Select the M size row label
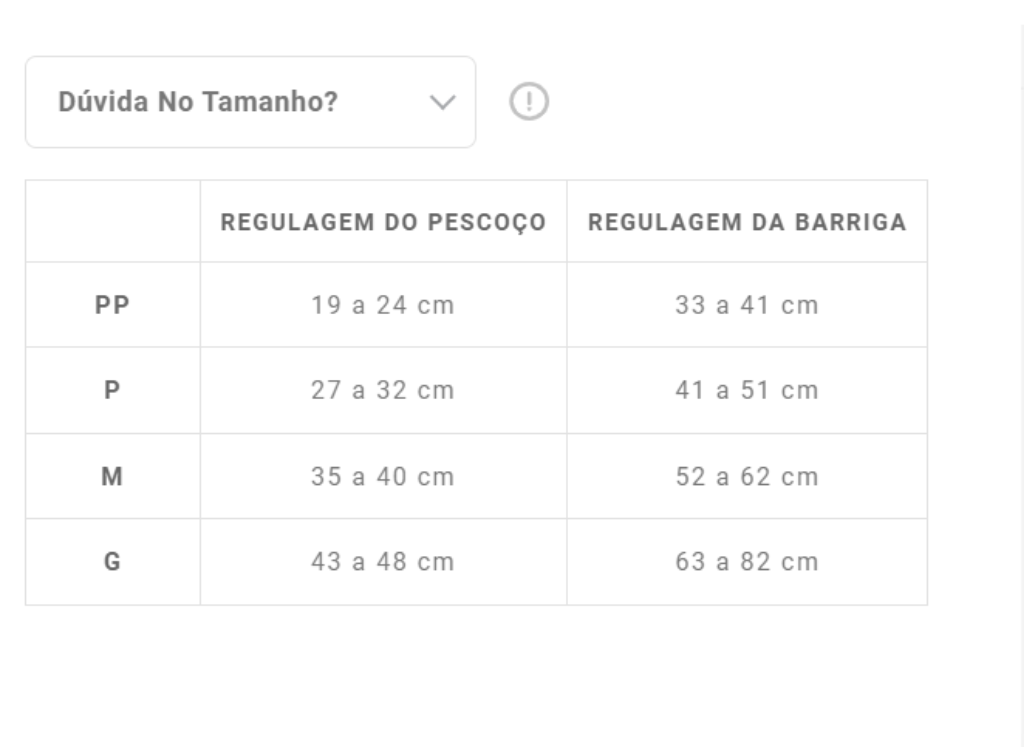Viewport: 1024px width, 747px height. click(112, 476)
